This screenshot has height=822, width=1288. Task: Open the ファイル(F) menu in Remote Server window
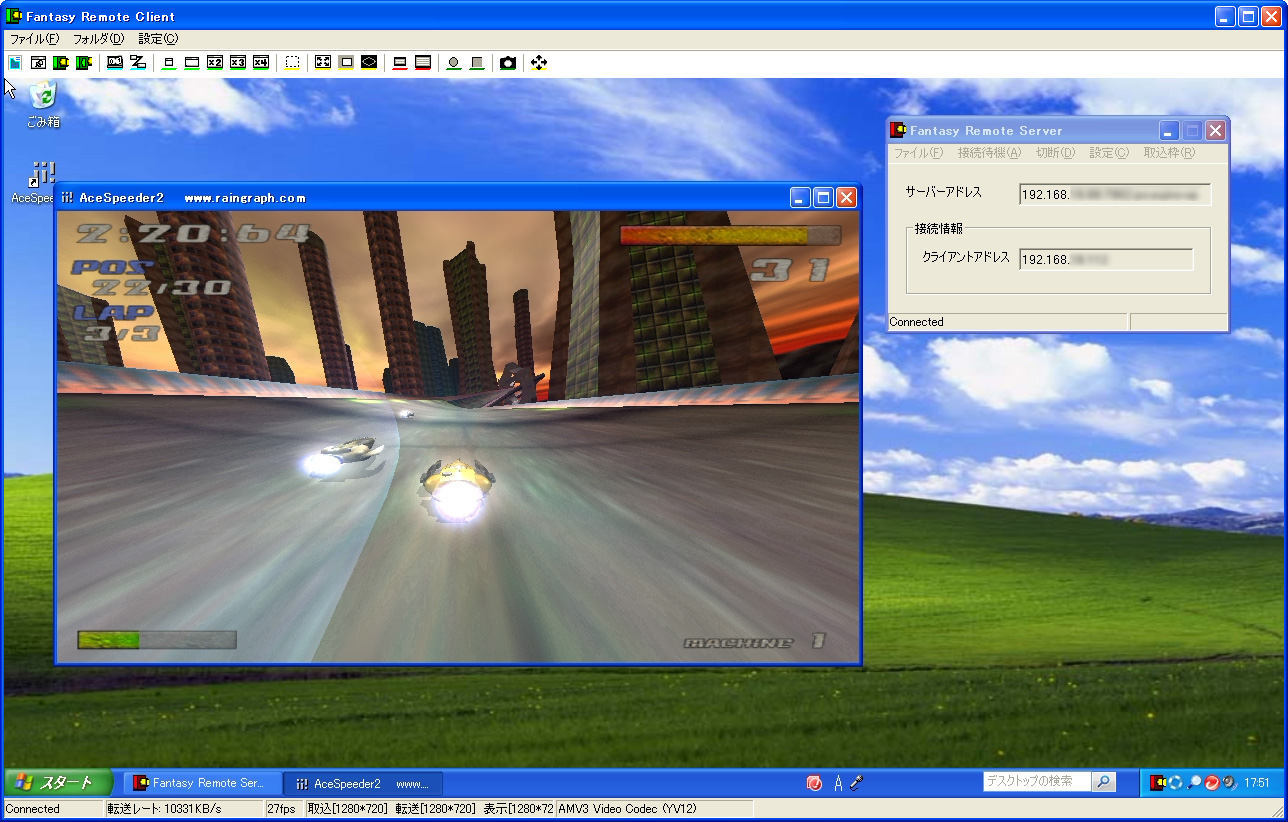(918, 153)
